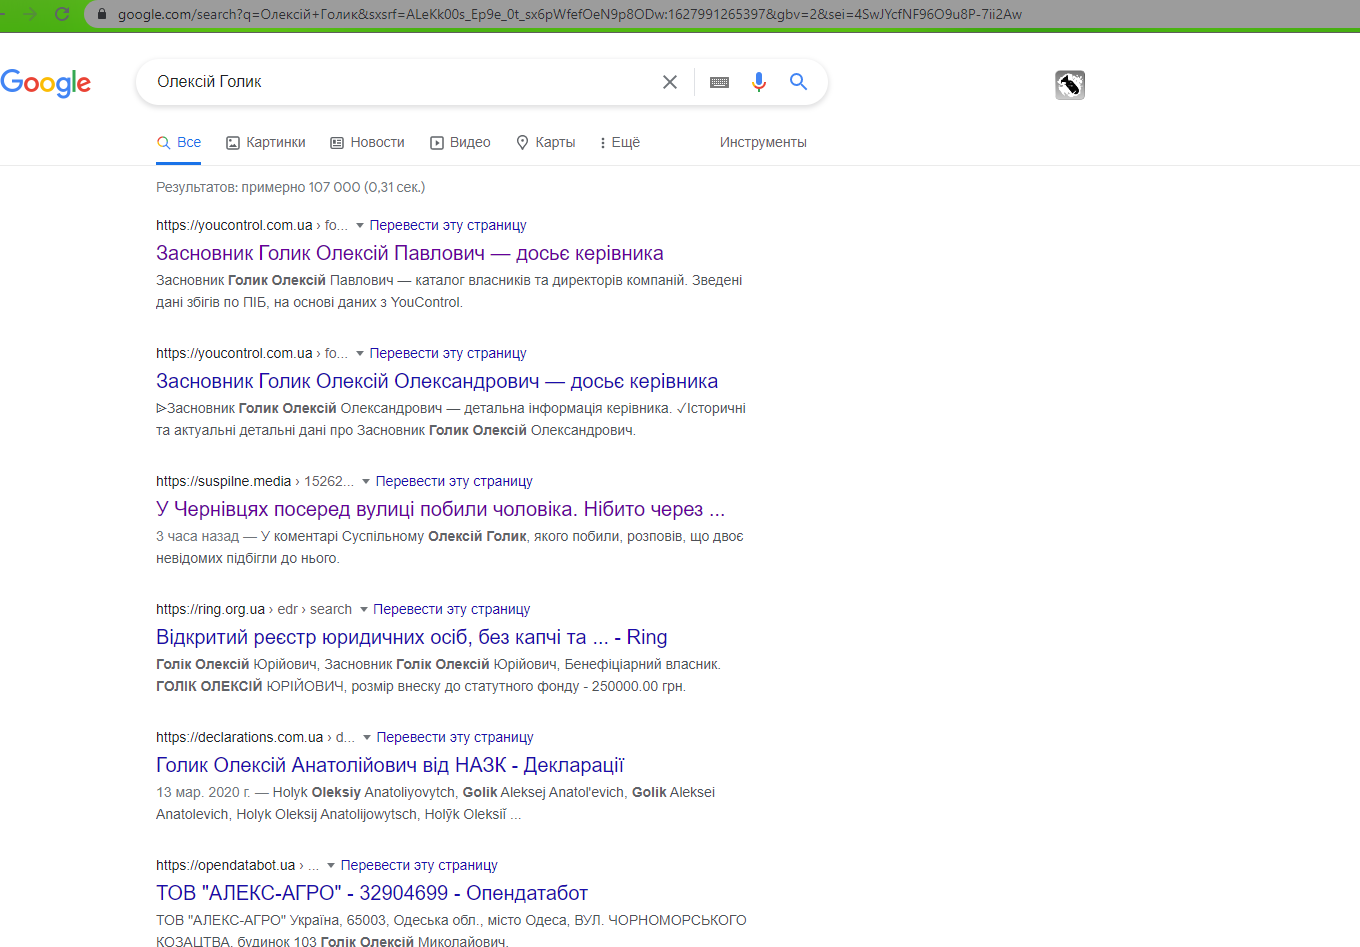Screen dimensions: 1360x947
Task: Open Голик Олексій Анатолійович декларації result
Action: [390, 765]
